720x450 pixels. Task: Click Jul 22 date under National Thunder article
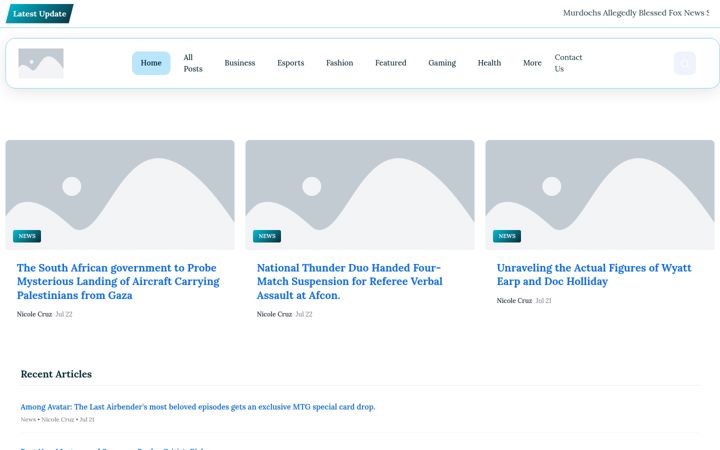tap(304, 314)
